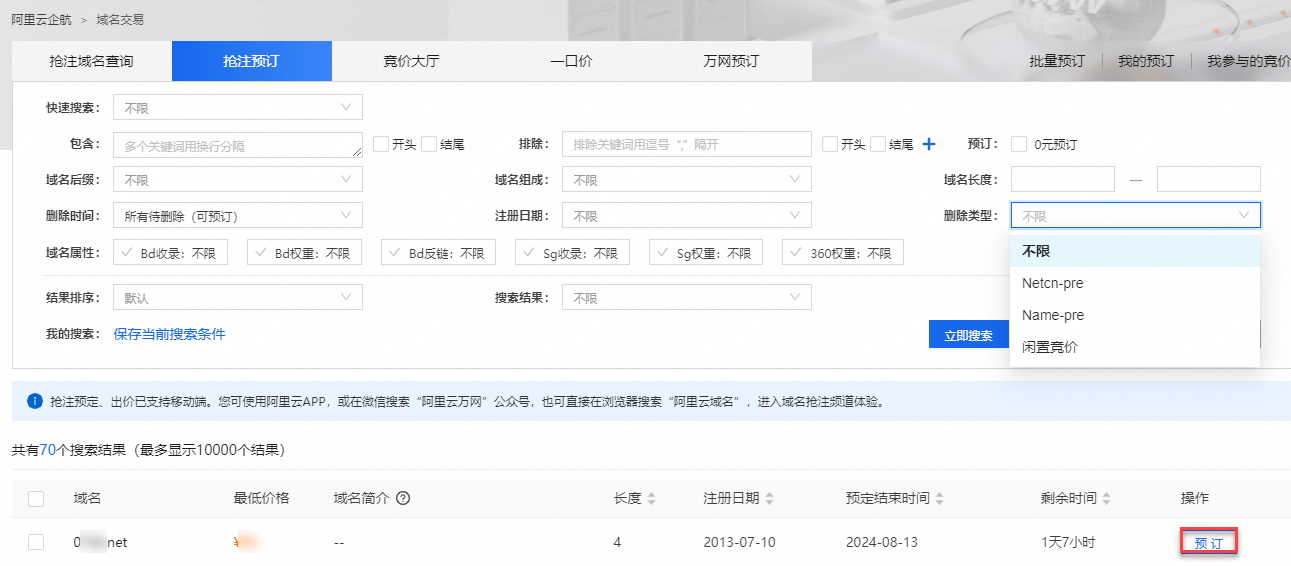1291x566 pixels.
Task: Open the 360权重 attribute filter
Action: click(x=843, y=253)
